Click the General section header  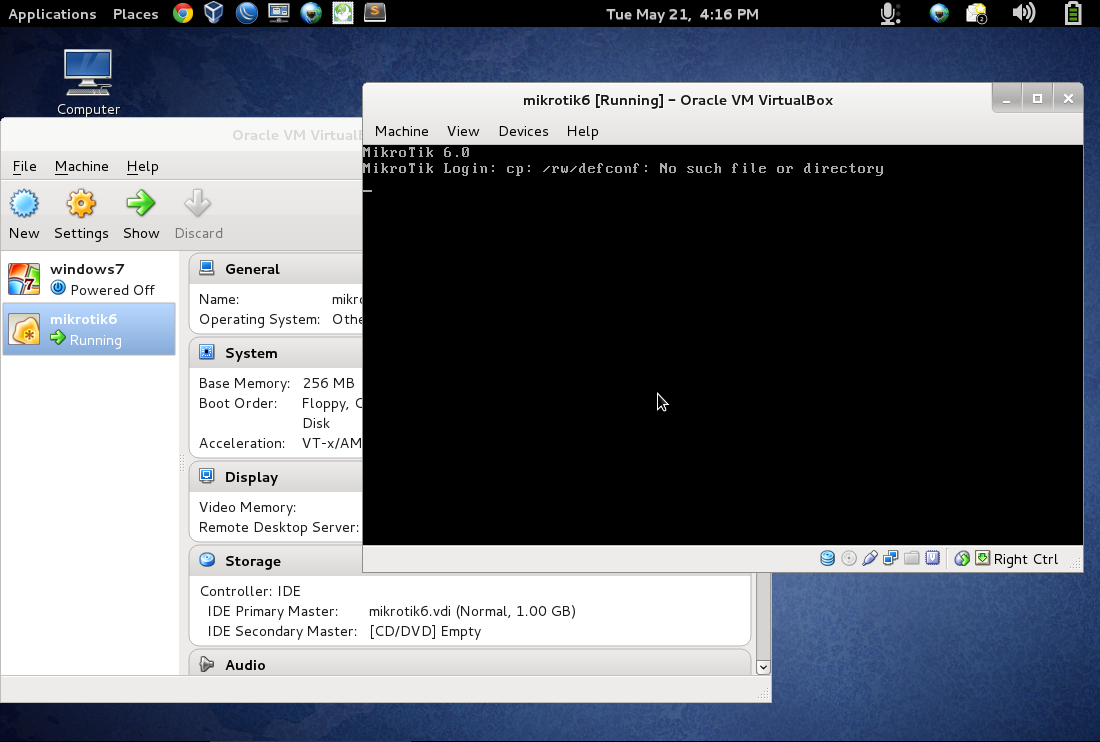[x=276, y=269]
